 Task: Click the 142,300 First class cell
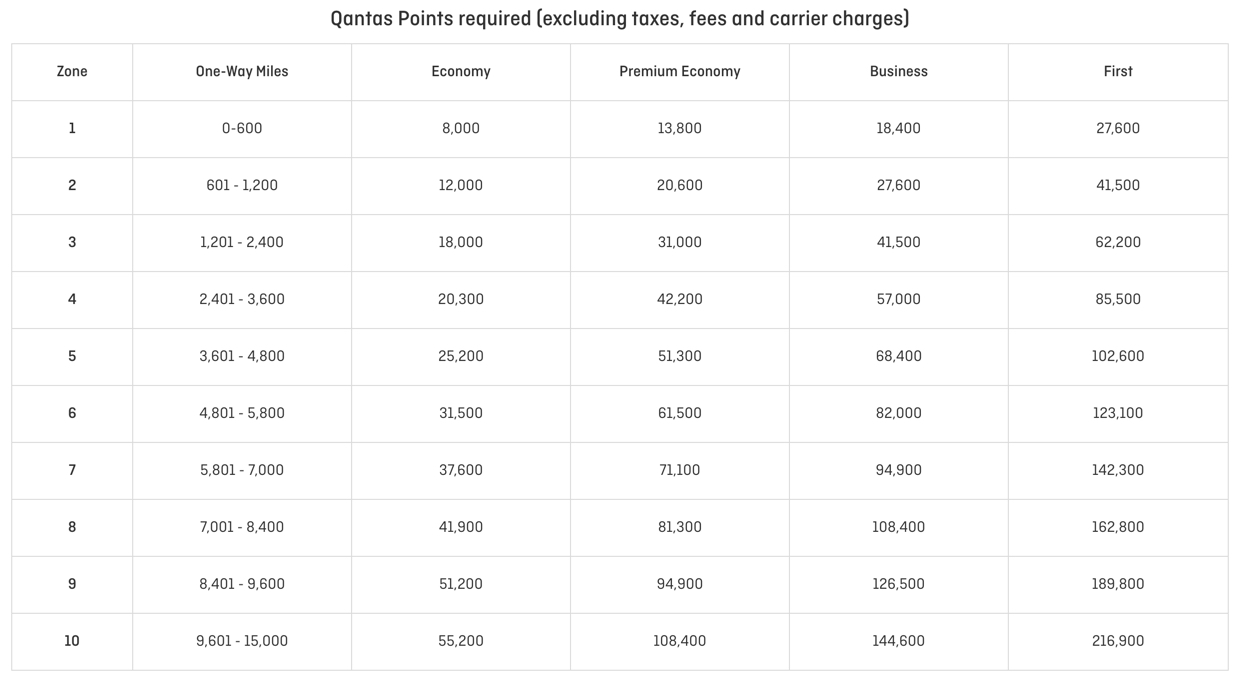(x=1118, y=470)
